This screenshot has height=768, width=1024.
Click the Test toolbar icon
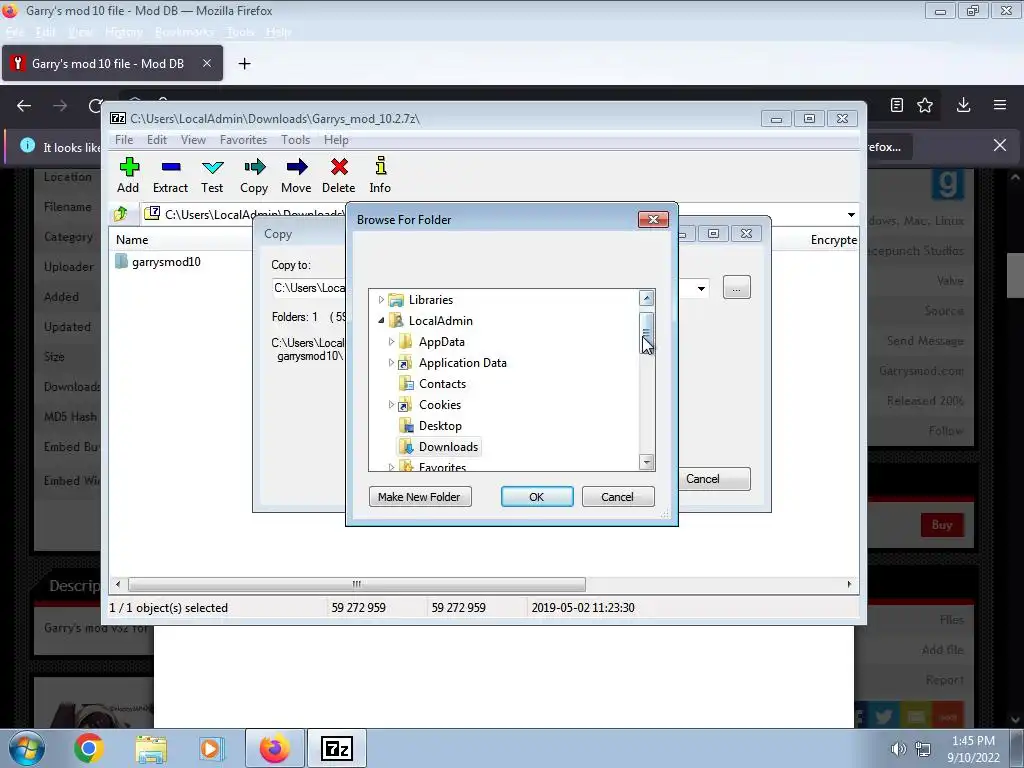212,167
